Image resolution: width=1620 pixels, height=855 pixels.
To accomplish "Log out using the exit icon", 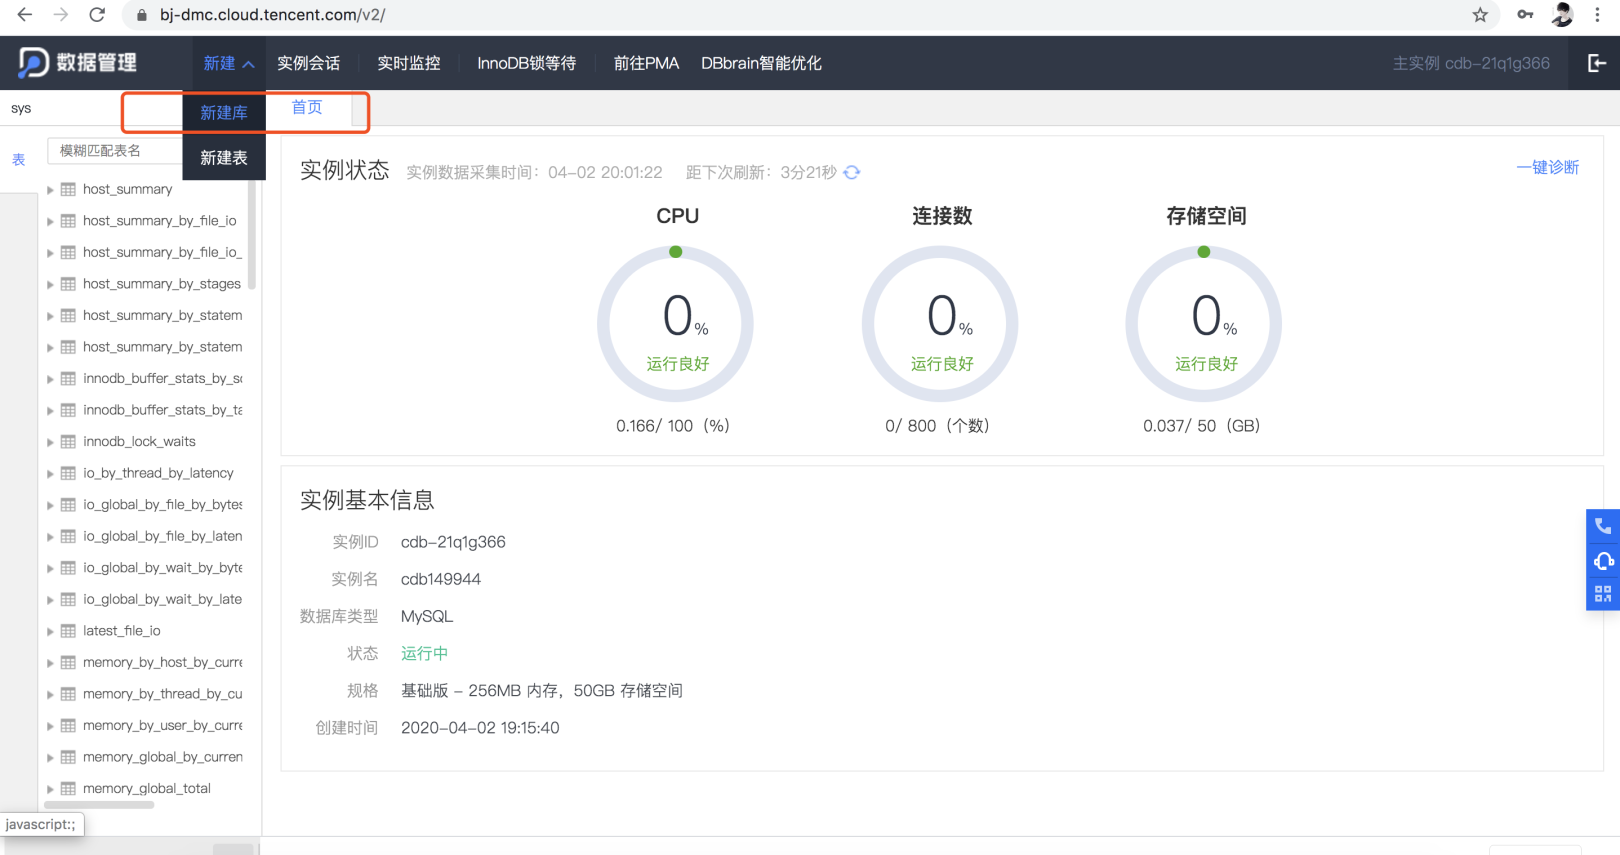I will click(x=1597, y=63).
